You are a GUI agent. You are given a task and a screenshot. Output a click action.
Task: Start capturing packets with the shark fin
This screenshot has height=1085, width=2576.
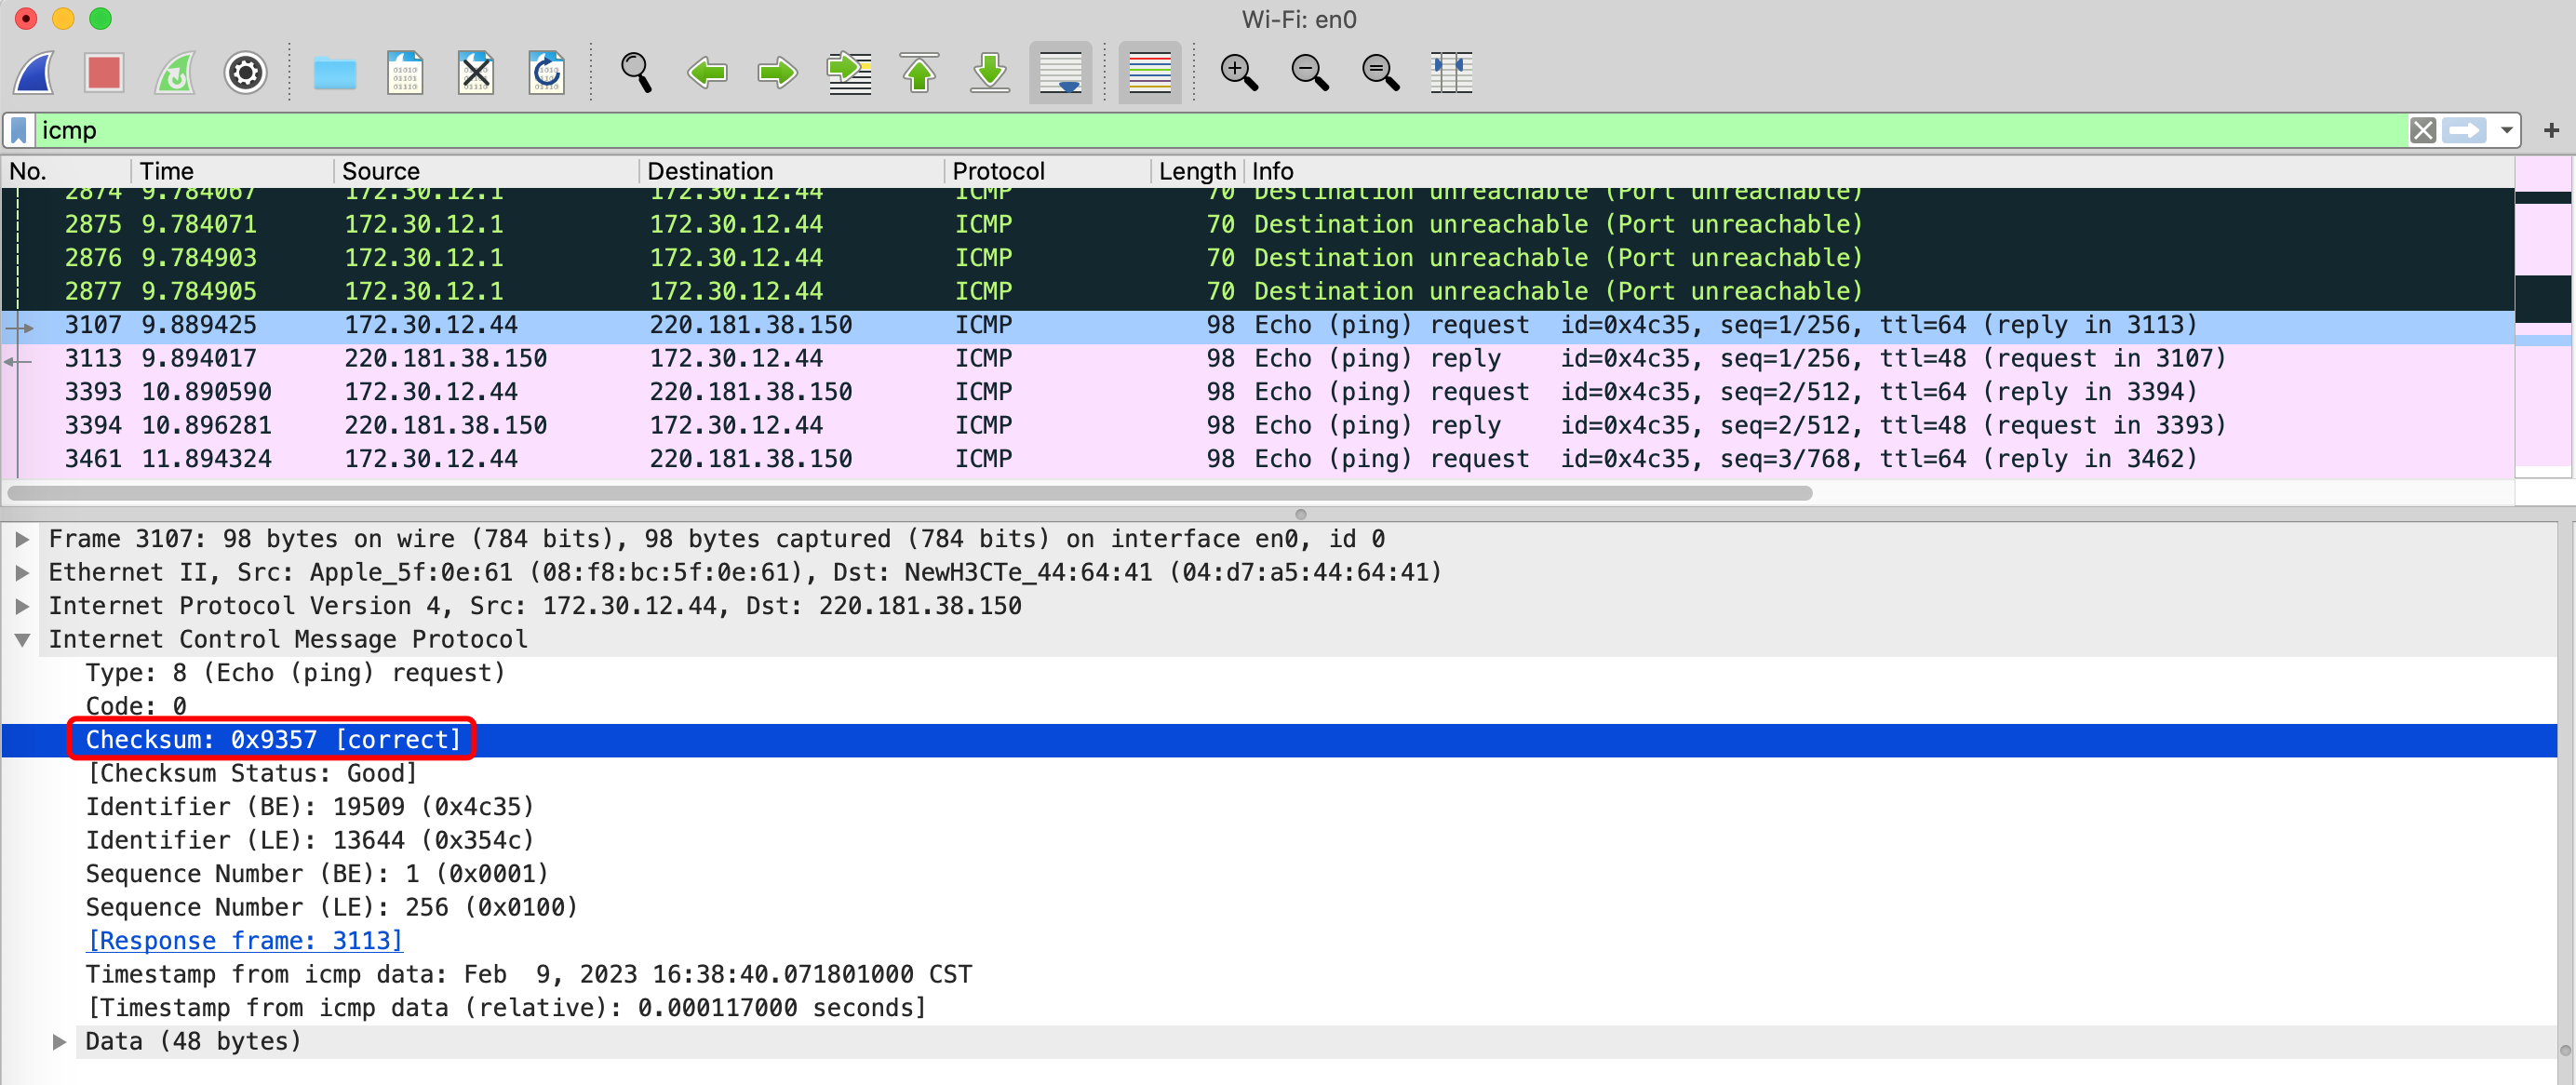[x=34, y=72]
